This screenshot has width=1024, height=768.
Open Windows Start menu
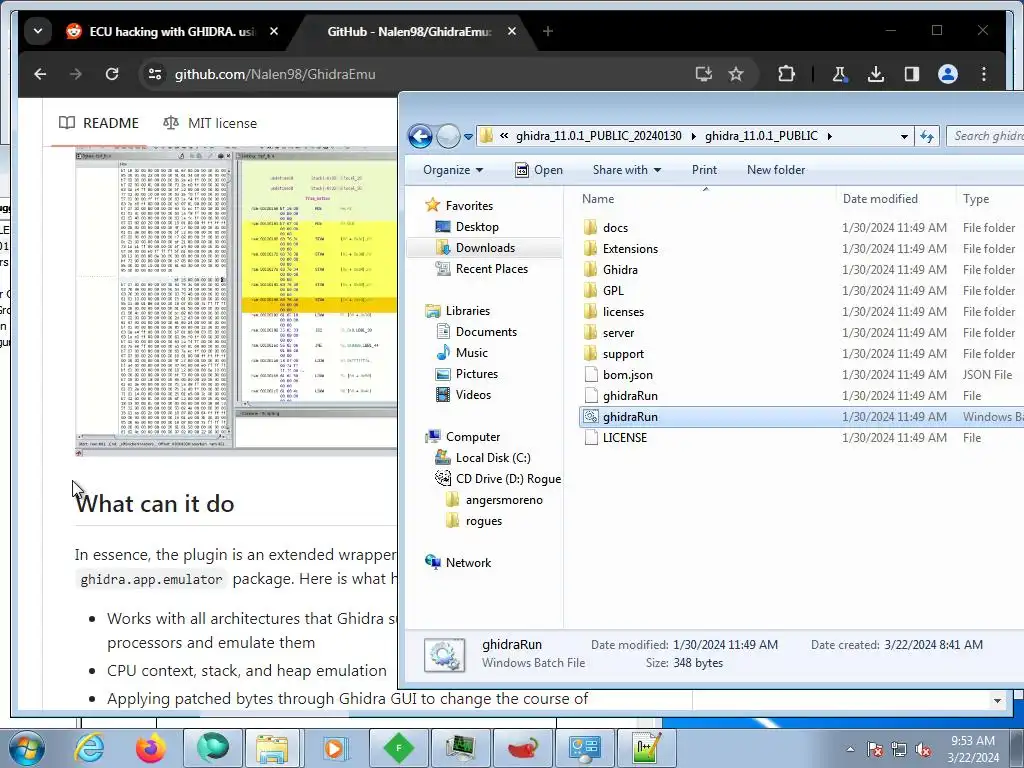pyautogui.click(x=26, y=748)
